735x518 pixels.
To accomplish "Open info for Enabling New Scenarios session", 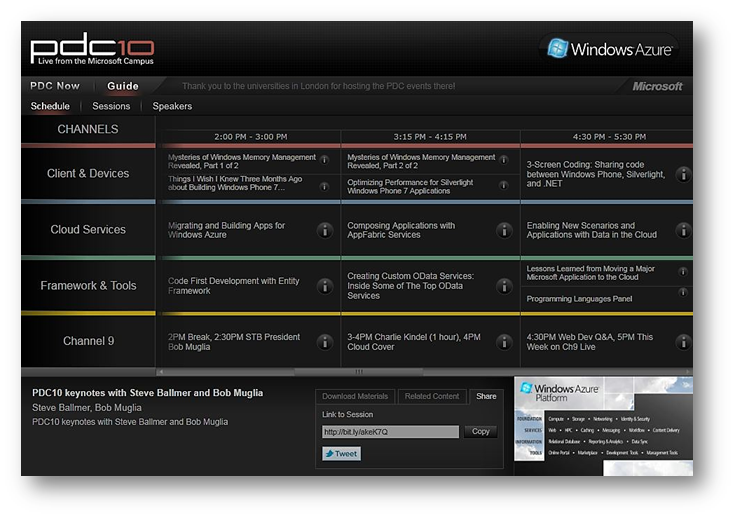I will (x=683, y=230).
